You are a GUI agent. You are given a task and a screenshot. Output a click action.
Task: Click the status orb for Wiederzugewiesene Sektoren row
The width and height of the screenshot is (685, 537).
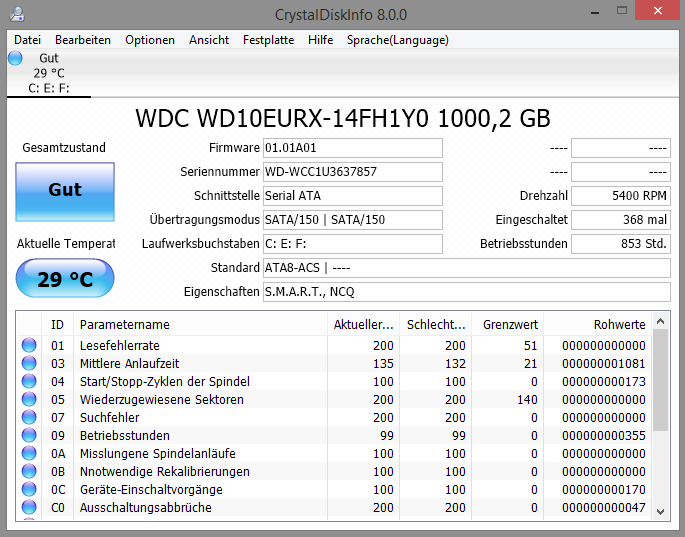(29, 399)
